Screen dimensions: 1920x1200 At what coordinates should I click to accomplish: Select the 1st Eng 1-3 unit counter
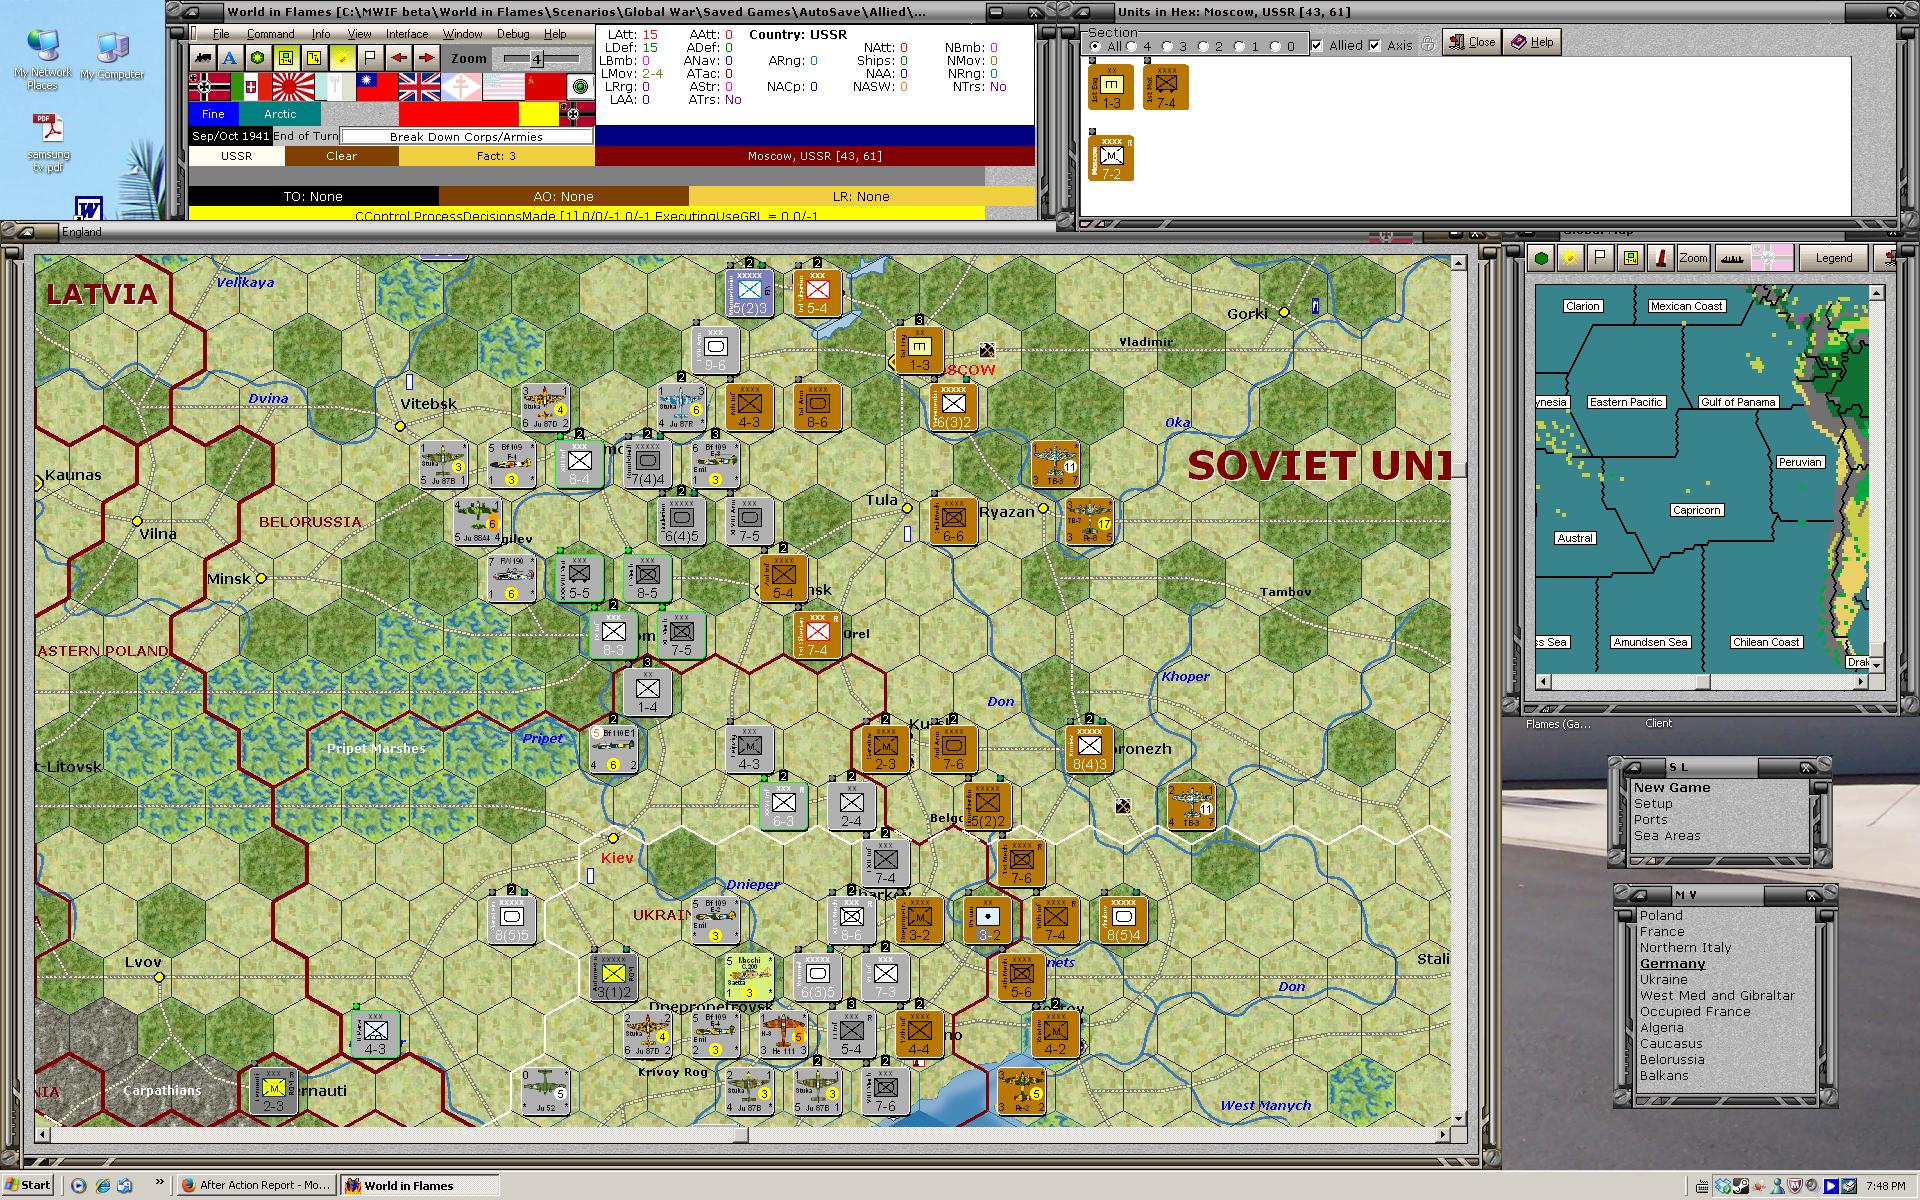pos(1111,88)
